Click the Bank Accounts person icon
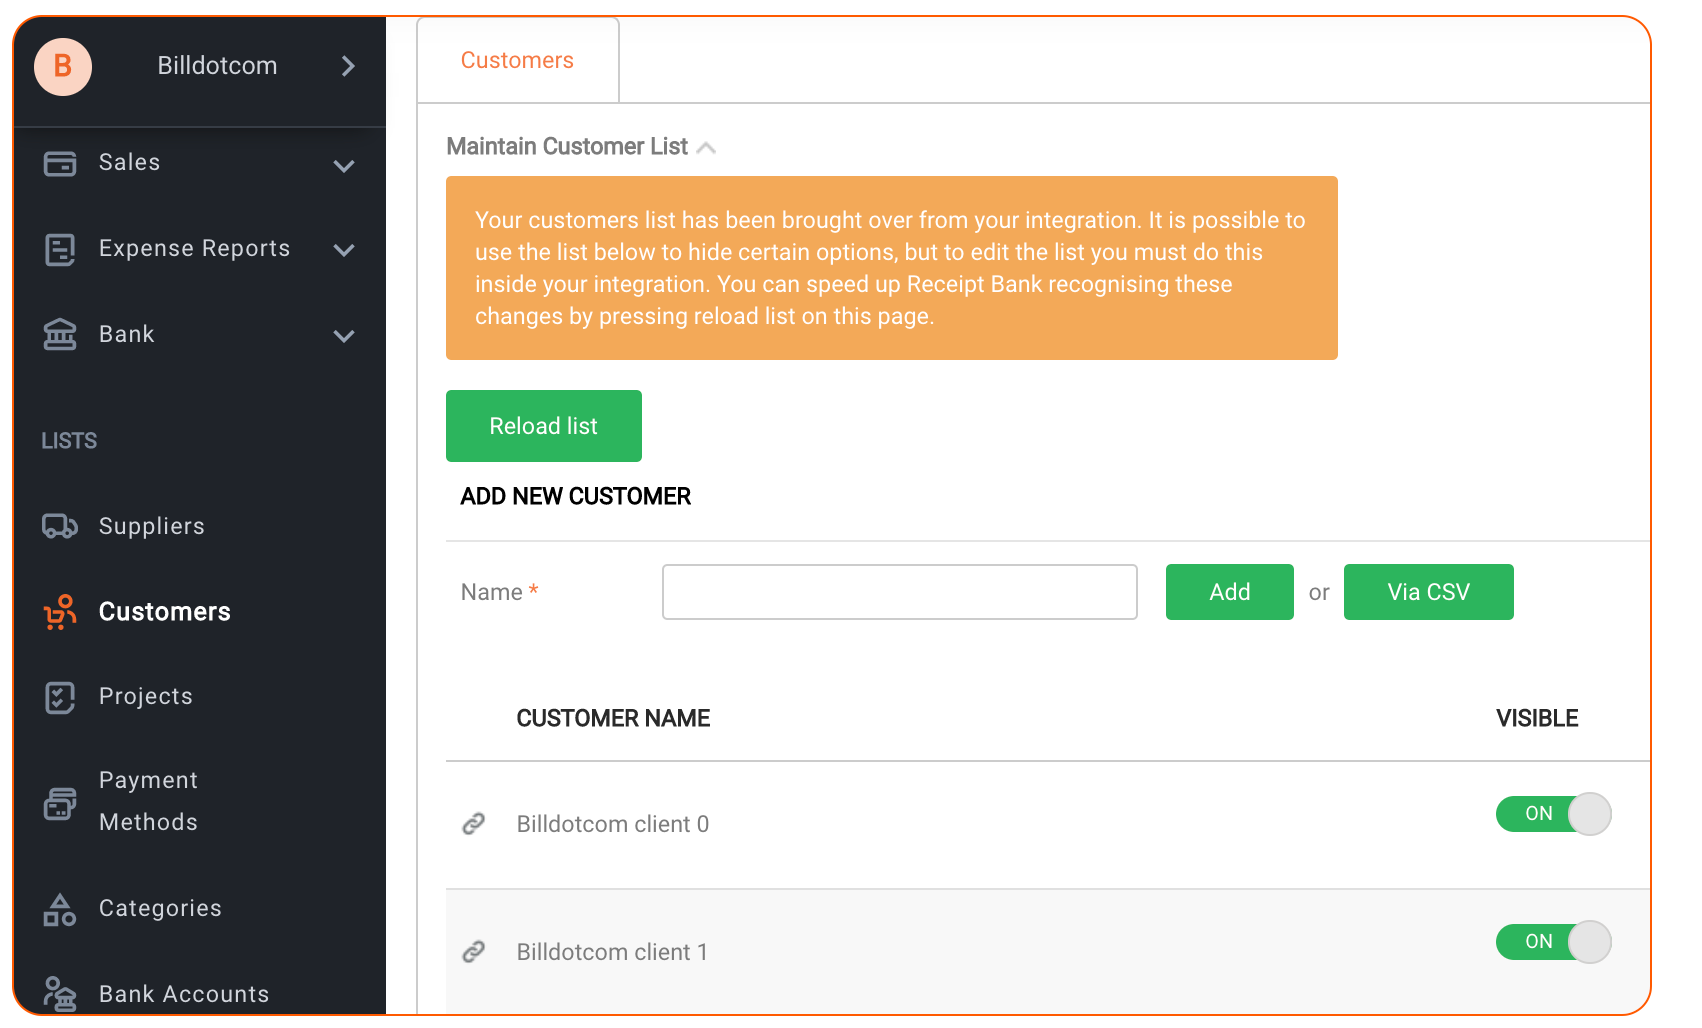This screenshot has width=1702, height=1028. (x=60, y=994)
